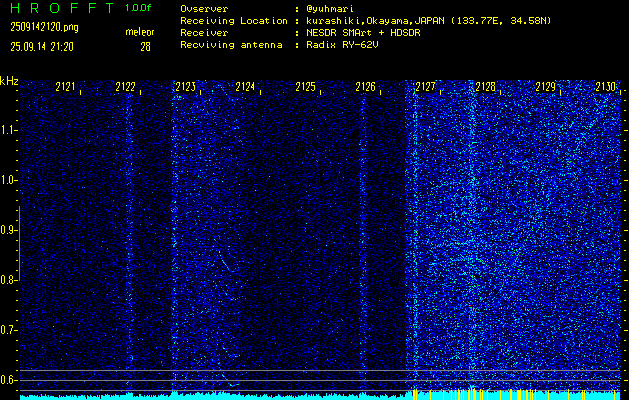Select the filename 2509142120.png
The image size is (629, 400).
(x=45, y=27)
